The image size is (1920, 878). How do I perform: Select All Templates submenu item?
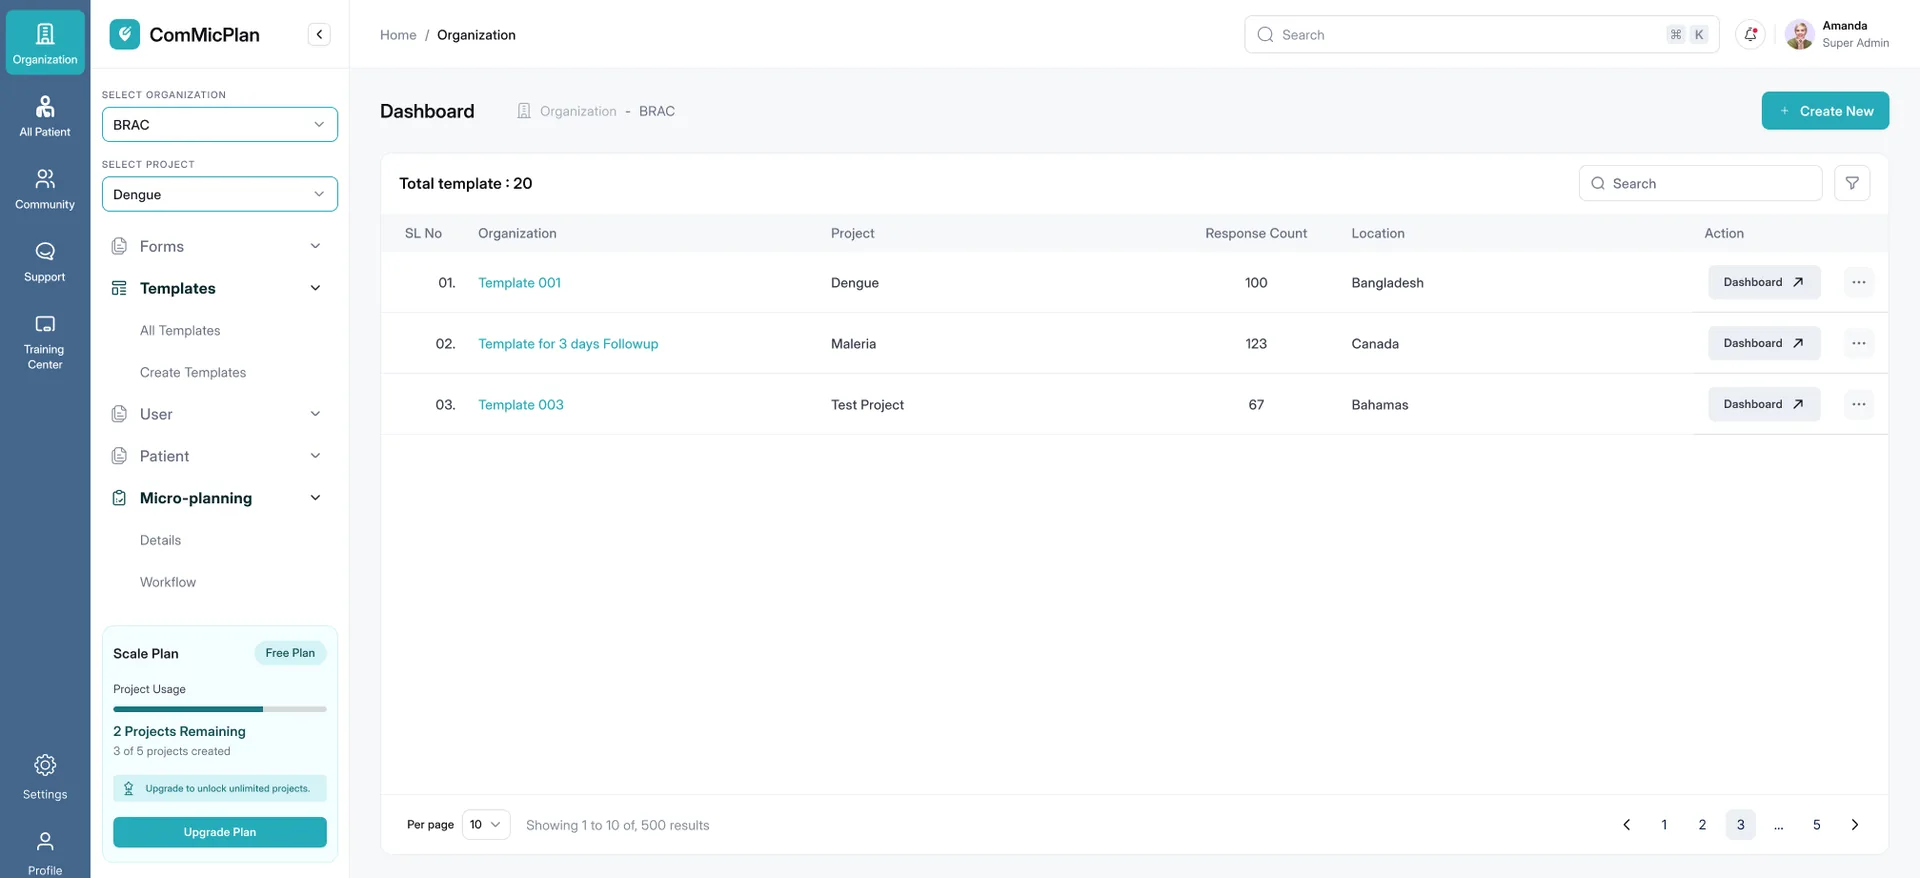click(180, 330)
